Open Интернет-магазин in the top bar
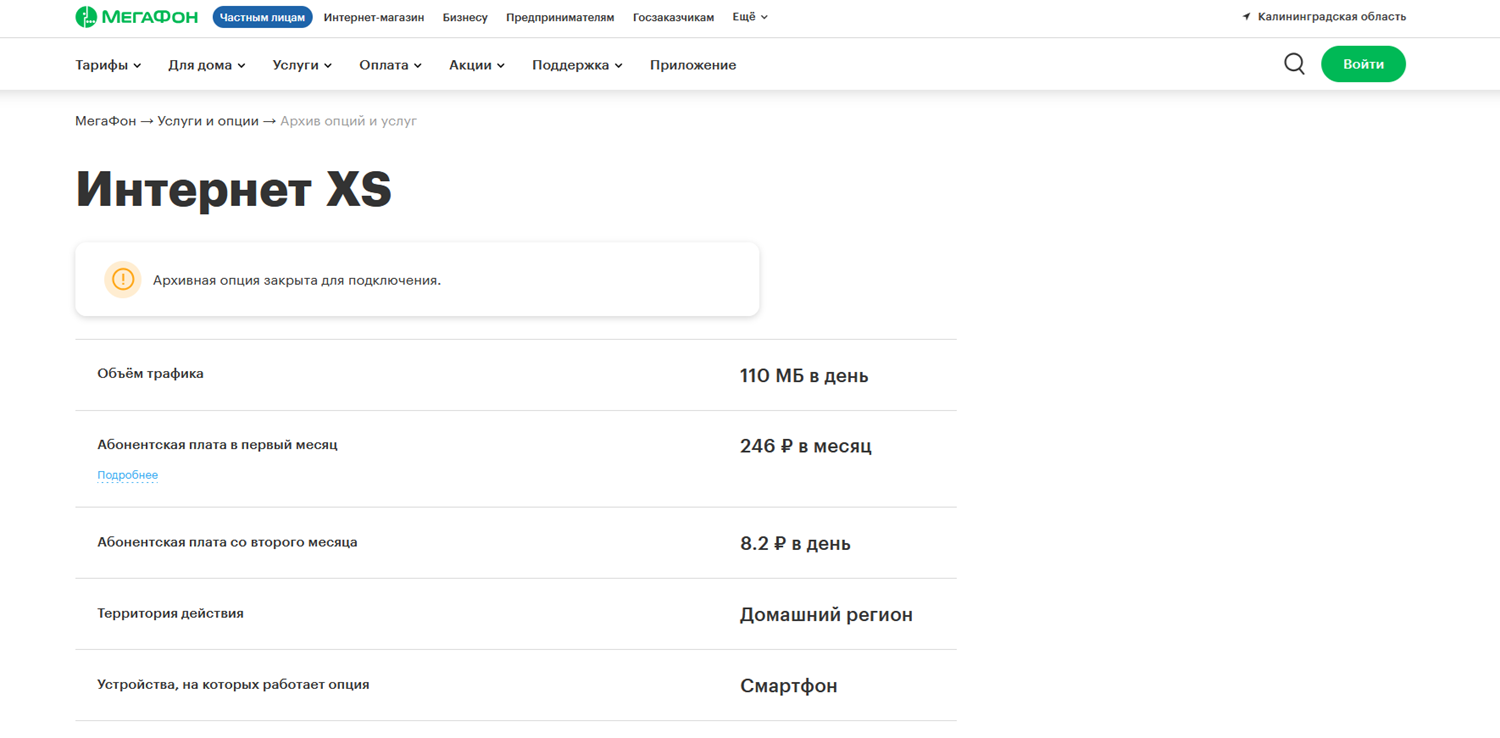The width and height of the screenshot is (1500, 738). click(374, 17)
